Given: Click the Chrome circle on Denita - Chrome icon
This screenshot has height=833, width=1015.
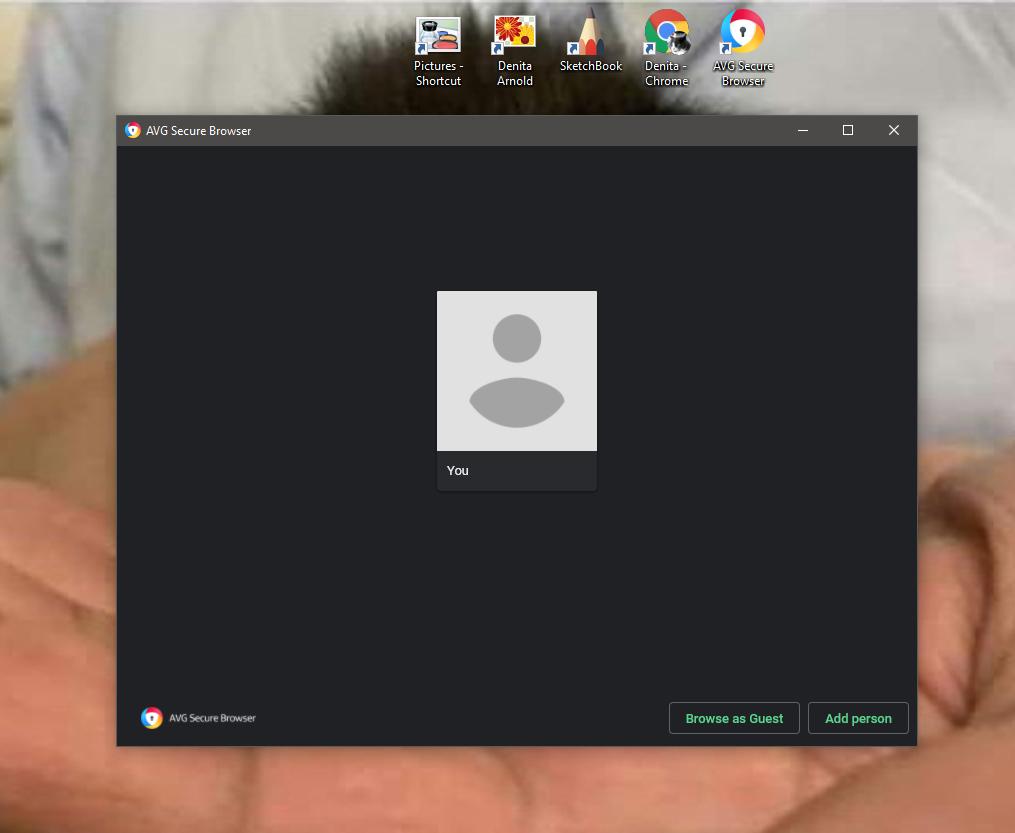Looking at the screenshot, I should coord(666,28).
